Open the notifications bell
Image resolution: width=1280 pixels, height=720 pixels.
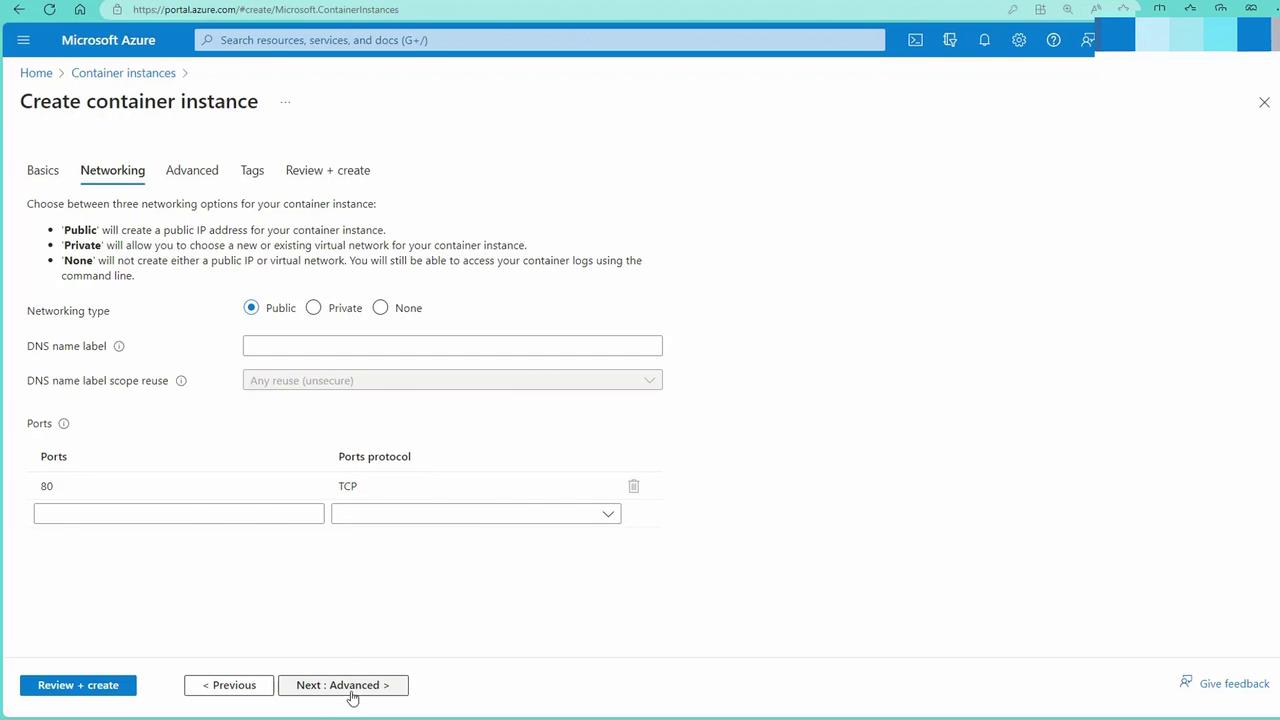pyautogui.click(x=984, y=40)
